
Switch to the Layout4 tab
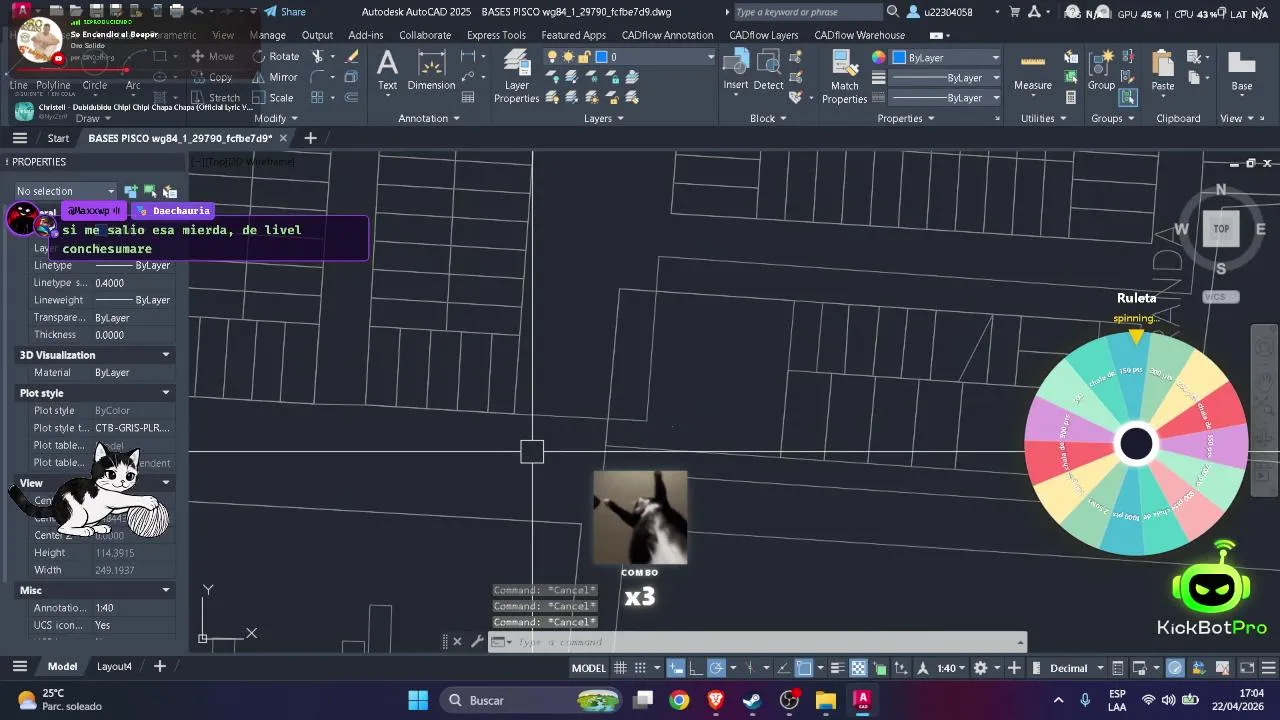pyautogui.click(x=114, y=666)
